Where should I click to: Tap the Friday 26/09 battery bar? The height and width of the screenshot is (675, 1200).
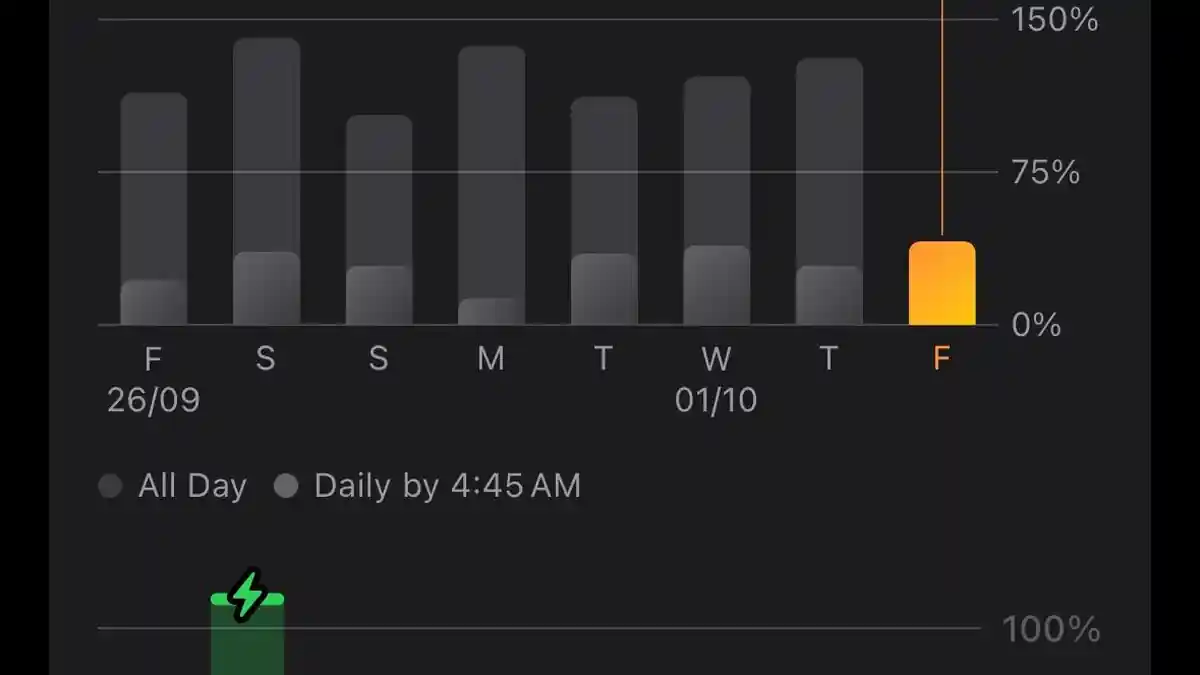pos(154,210)
